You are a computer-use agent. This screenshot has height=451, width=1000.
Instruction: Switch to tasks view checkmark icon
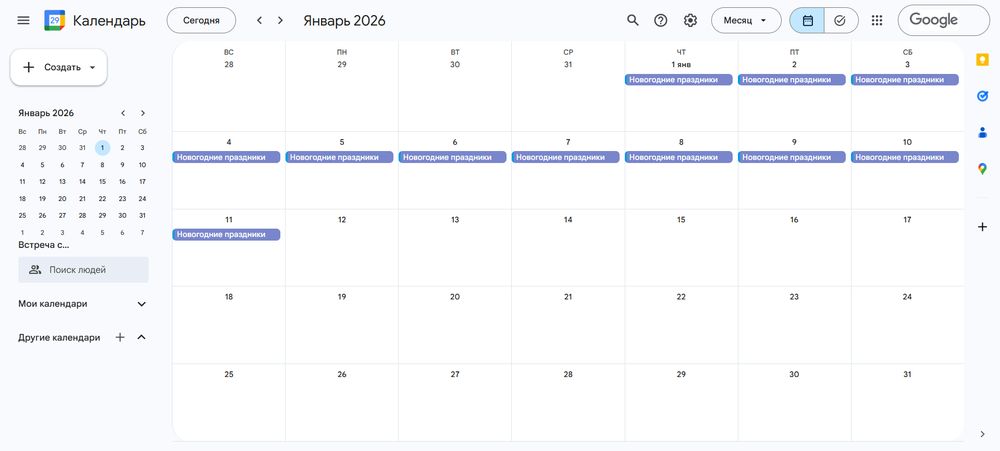(841, 20)
